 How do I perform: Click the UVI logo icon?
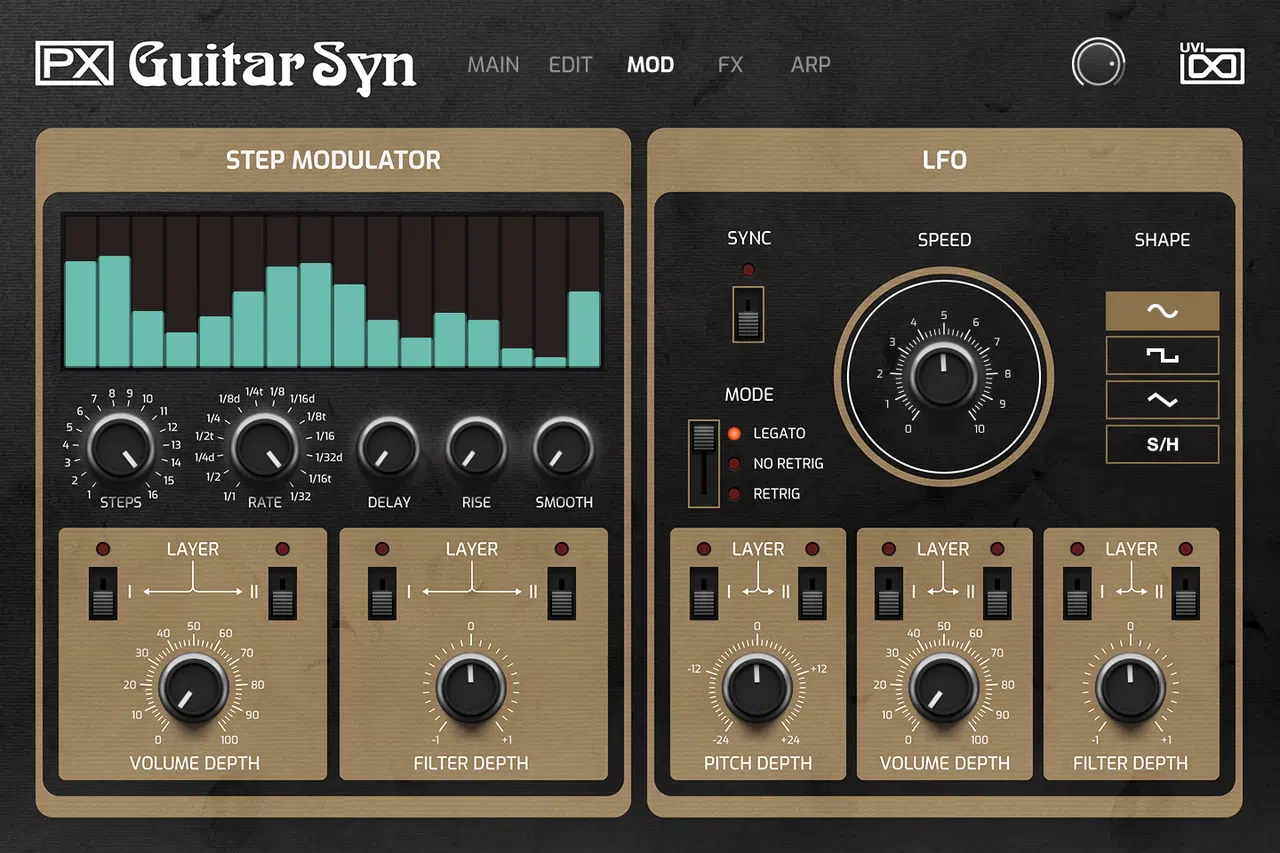[1211, 65]
